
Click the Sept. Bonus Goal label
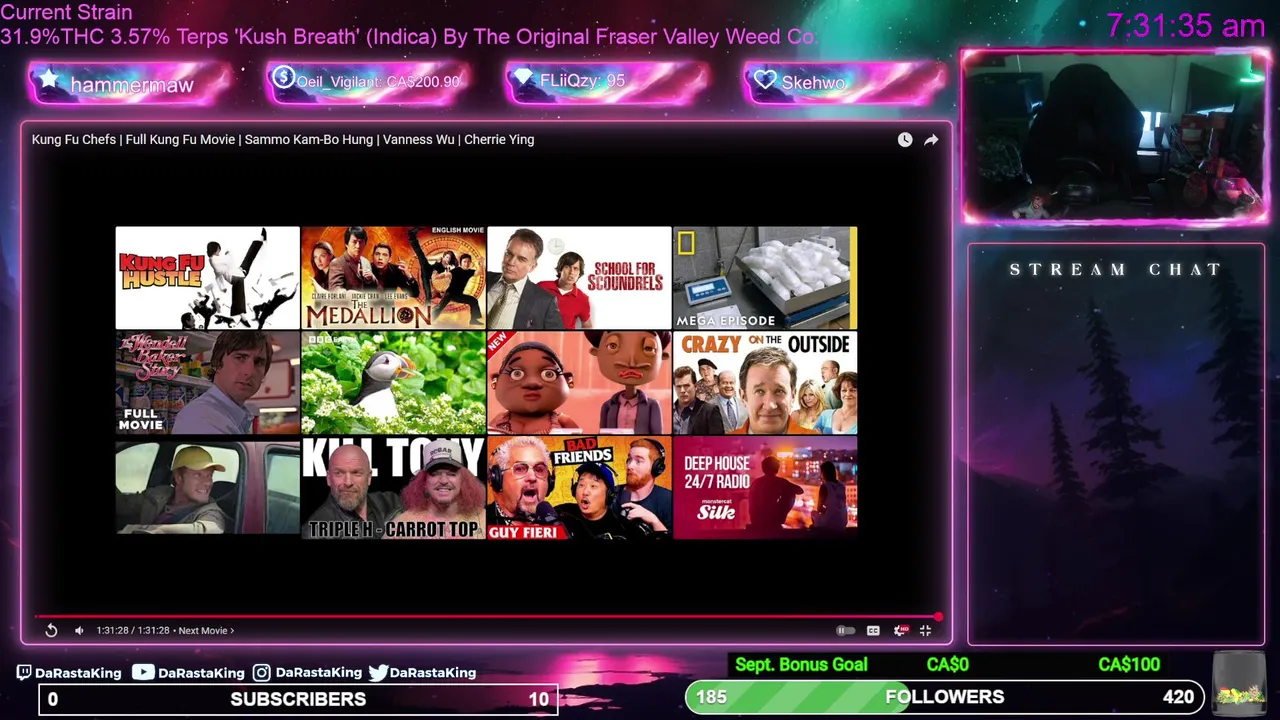801,665
